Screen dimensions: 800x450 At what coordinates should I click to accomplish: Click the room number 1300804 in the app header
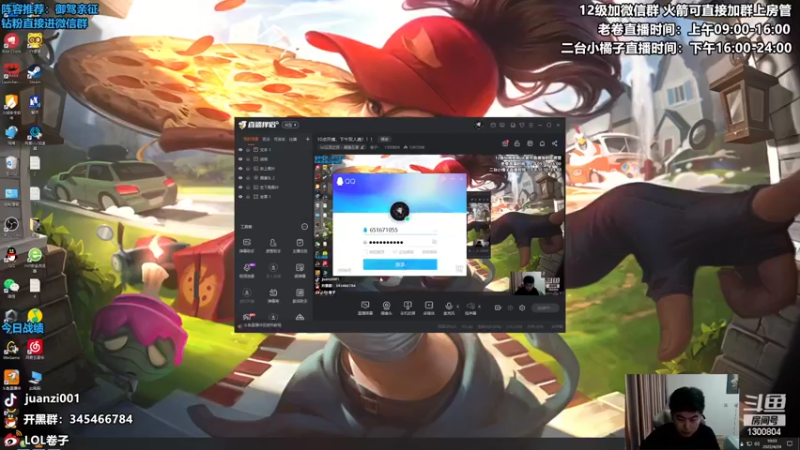[x=392, y=147]
